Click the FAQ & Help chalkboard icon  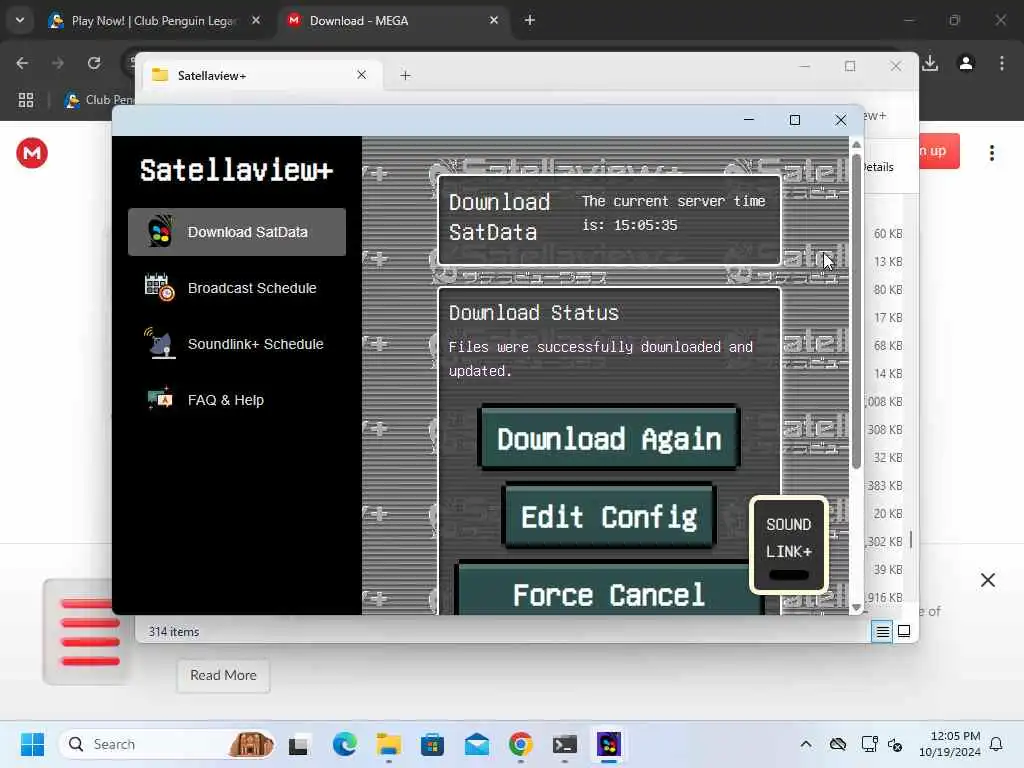pyautogui.click(x=160, y=399)
